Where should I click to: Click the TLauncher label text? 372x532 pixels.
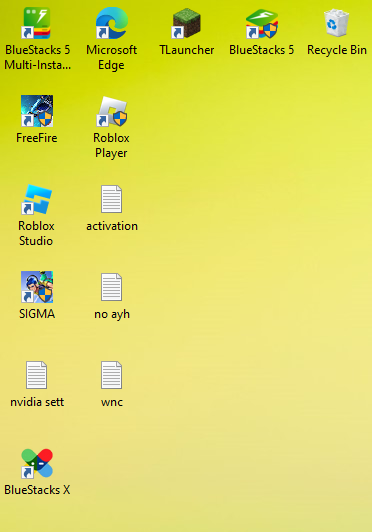click(x=187, y=50)
